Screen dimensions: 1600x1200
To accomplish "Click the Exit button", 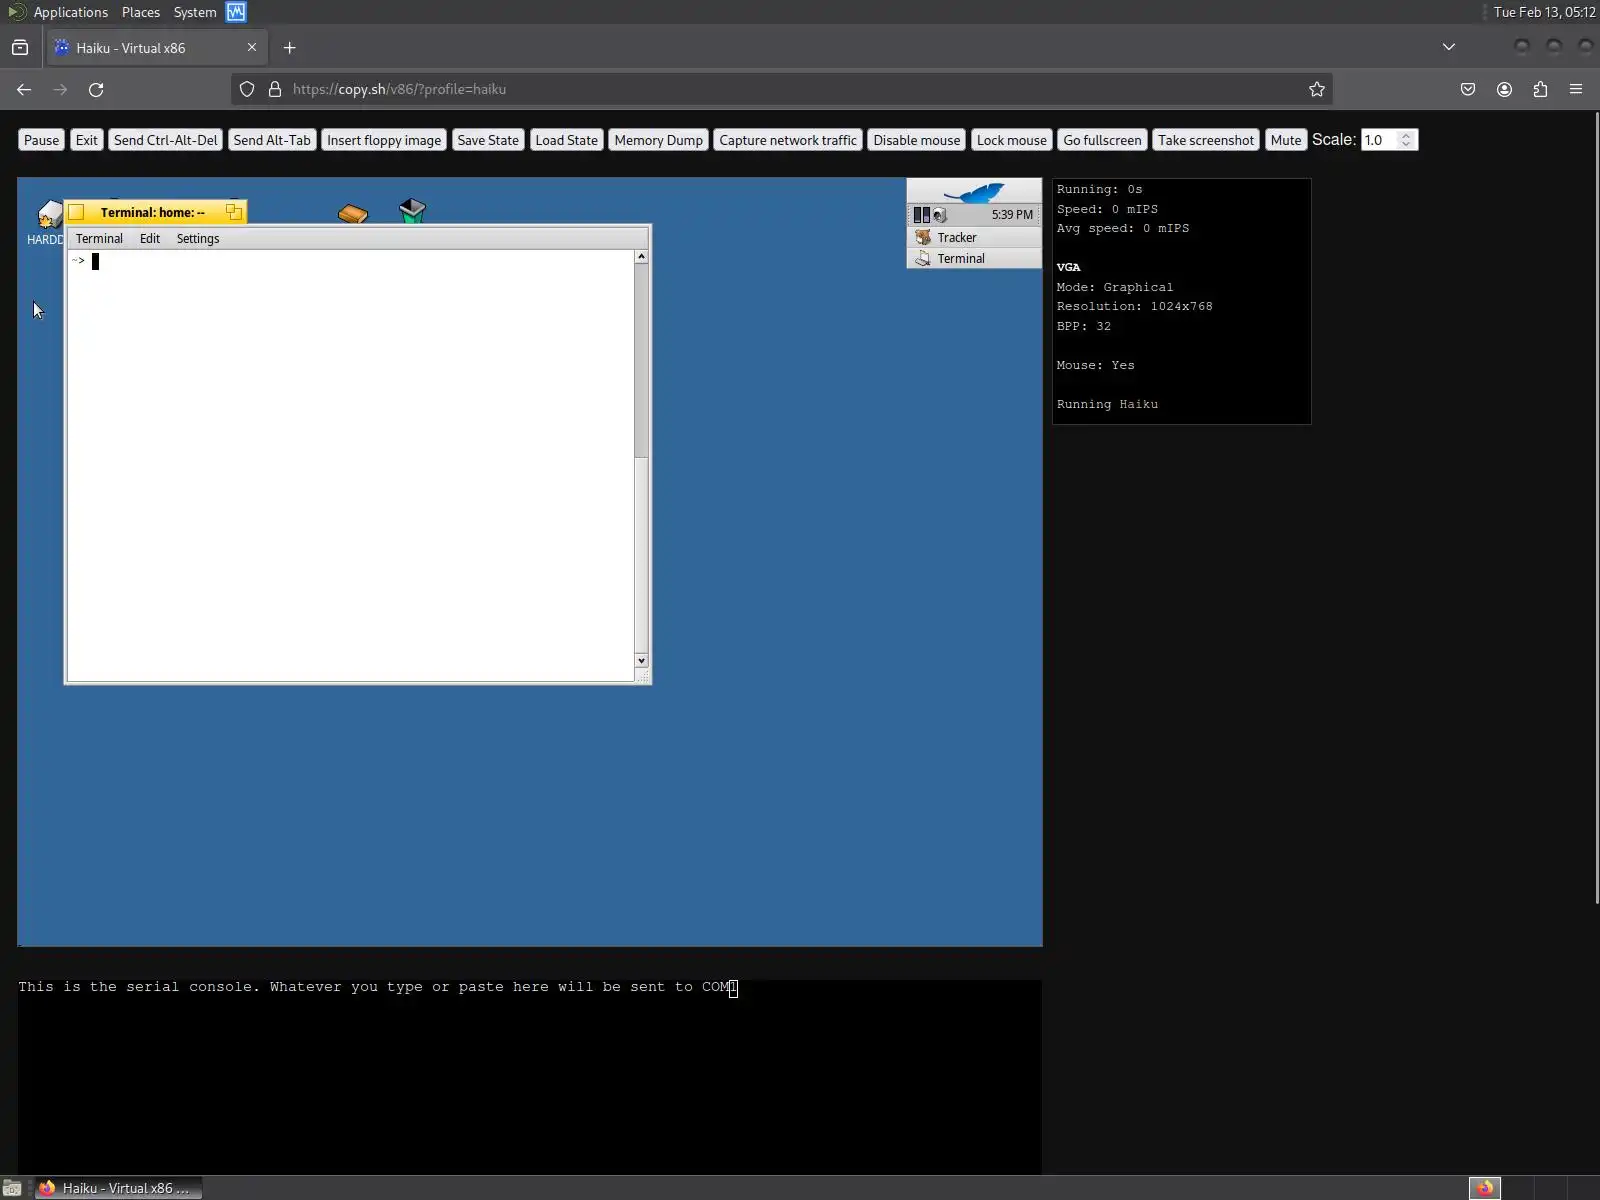I will tap(87, 140).
